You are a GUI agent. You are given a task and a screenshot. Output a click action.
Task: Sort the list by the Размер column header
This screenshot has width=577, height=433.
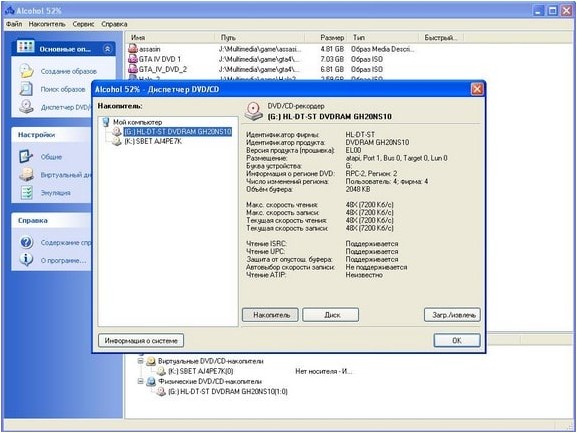[x=332, y=38]
